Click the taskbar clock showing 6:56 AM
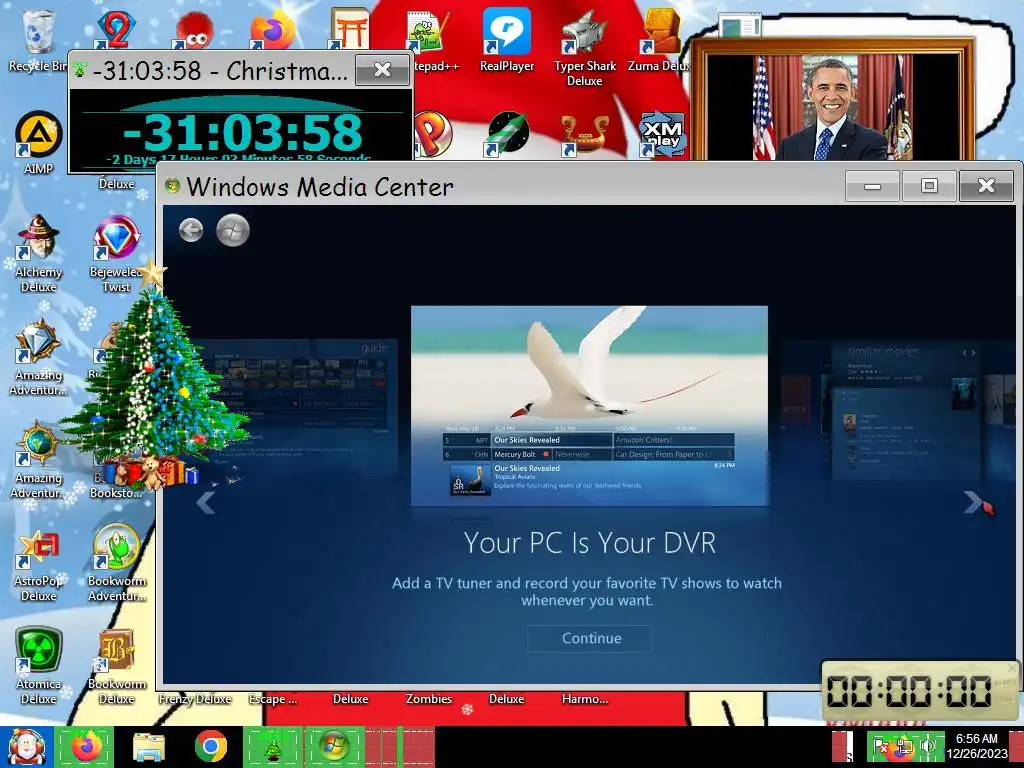This screenshot has height=768, width=1024. (978, 746)
